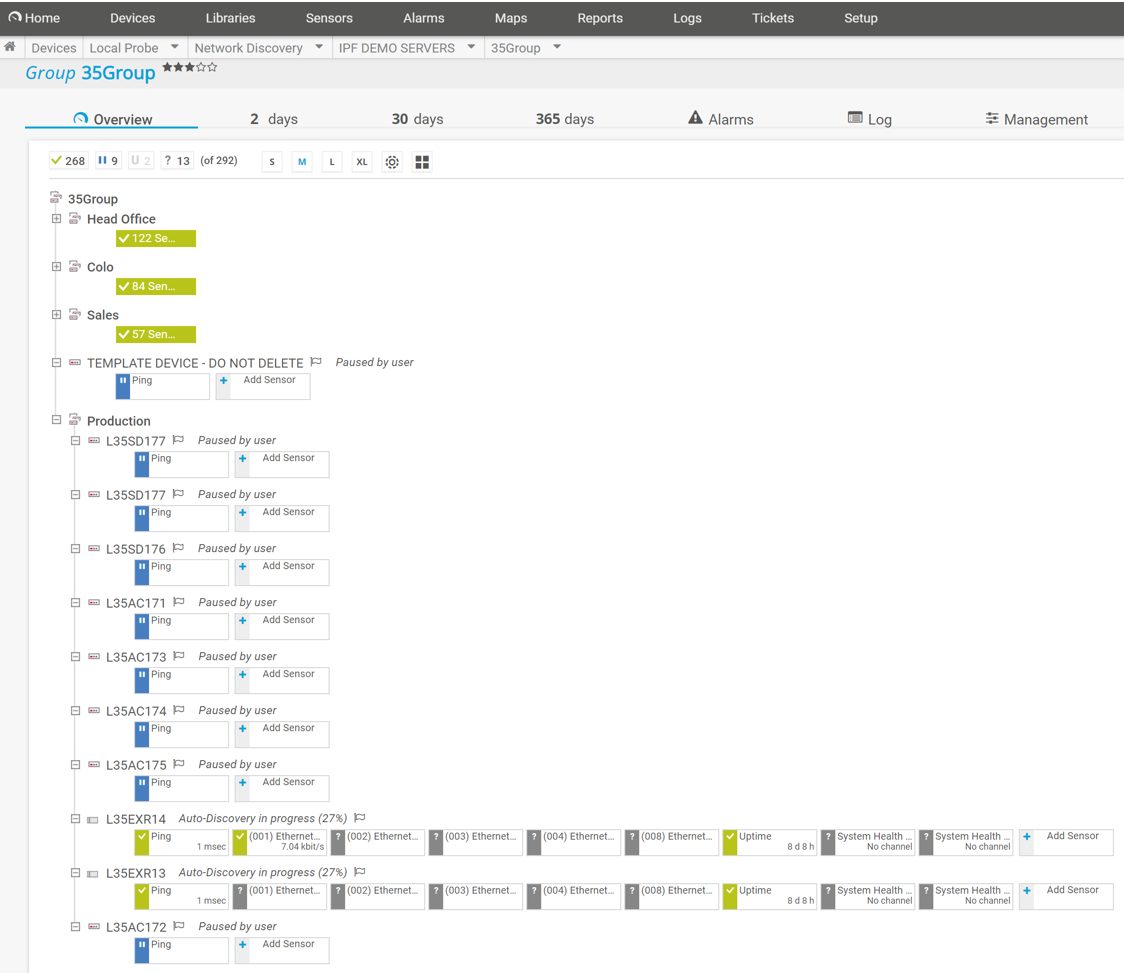Expand the Head Office group

(x=56, y=219)
